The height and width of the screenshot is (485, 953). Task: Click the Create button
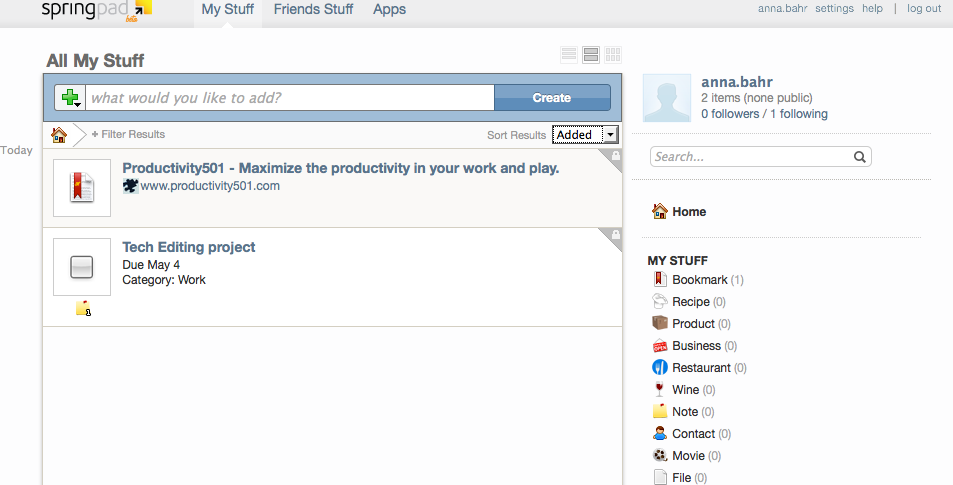(x=552, y=98)
